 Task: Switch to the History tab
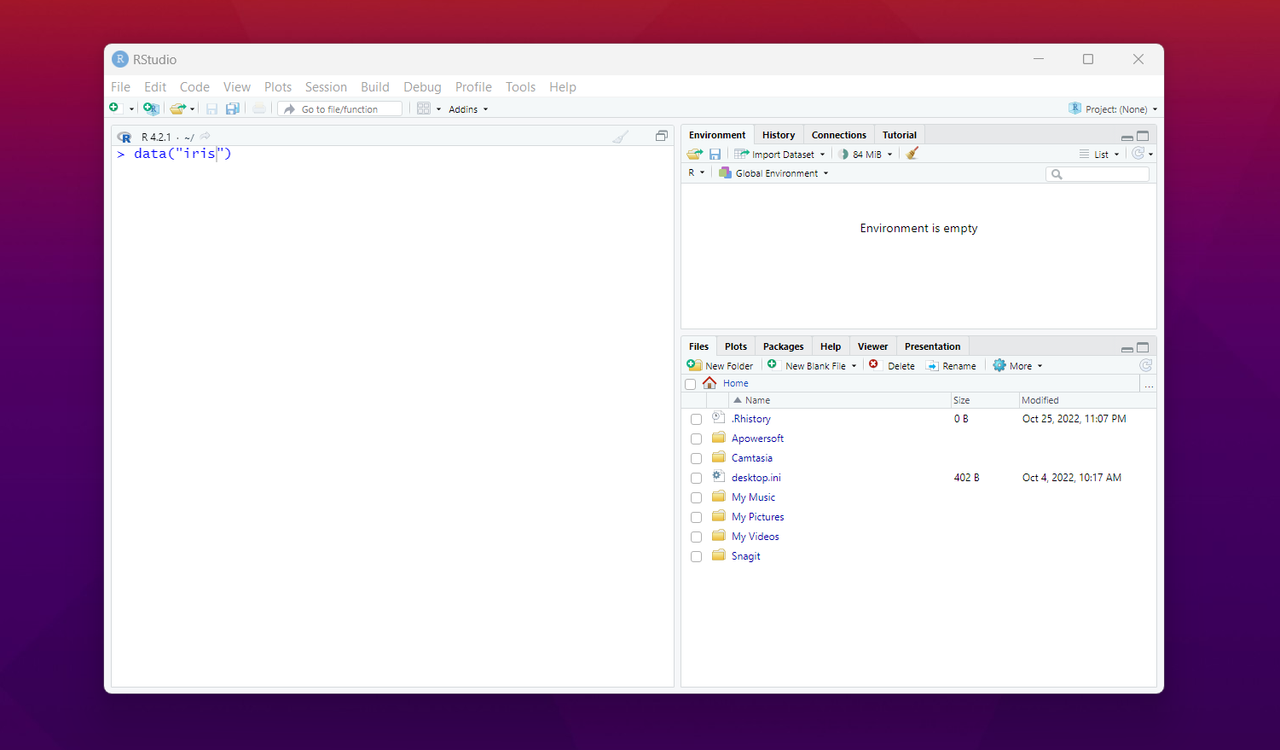pos(778,135)
